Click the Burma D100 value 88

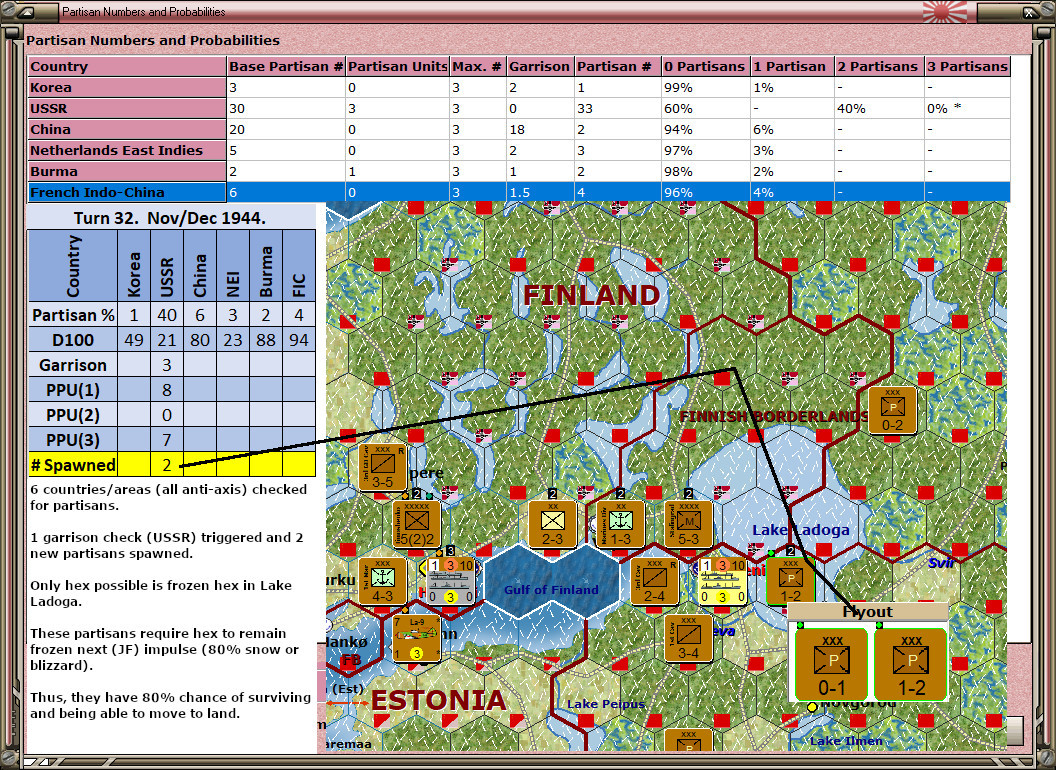tap(265, 340)
